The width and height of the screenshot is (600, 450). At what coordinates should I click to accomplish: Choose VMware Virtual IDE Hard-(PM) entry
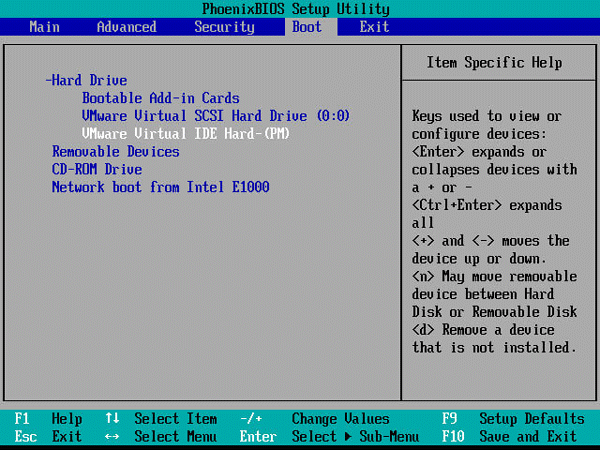tap(186, 134)
